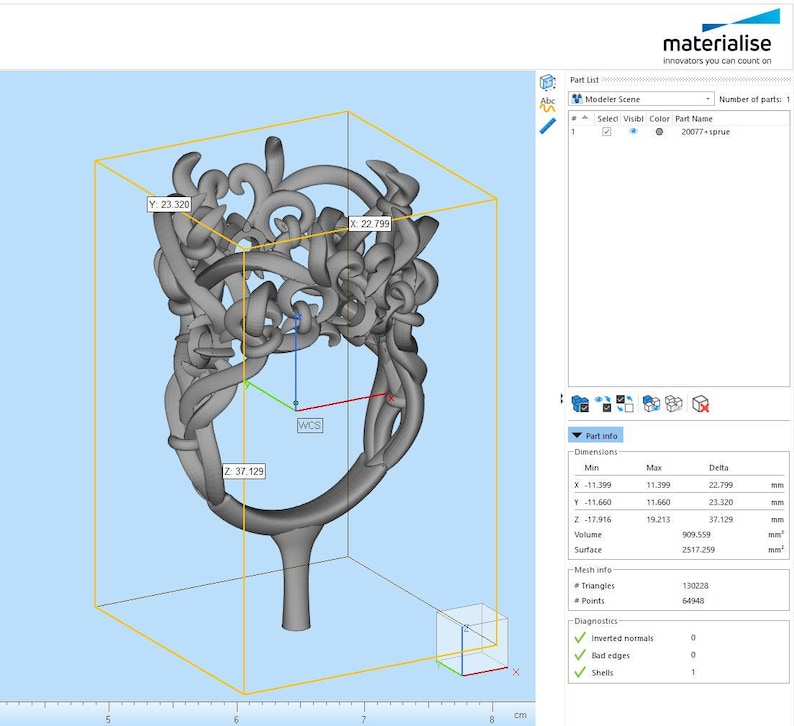Click the Y delta value 23.320
Screen dimensions: 794x726
(x=721, y=502)
